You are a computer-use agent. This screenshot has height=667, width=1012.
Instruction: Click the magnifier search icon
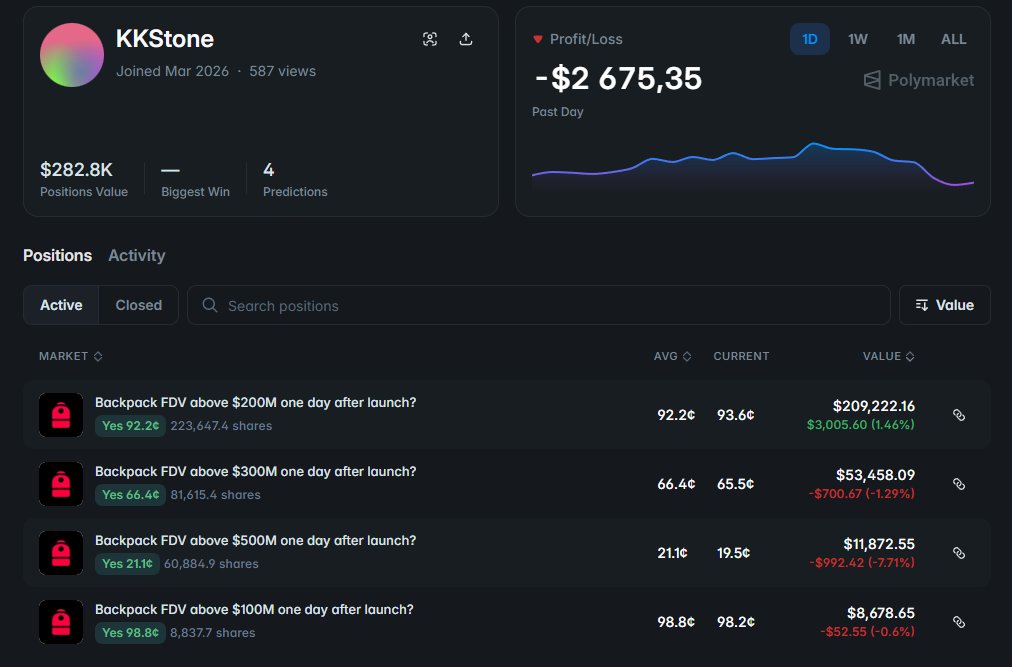[210, 305]
